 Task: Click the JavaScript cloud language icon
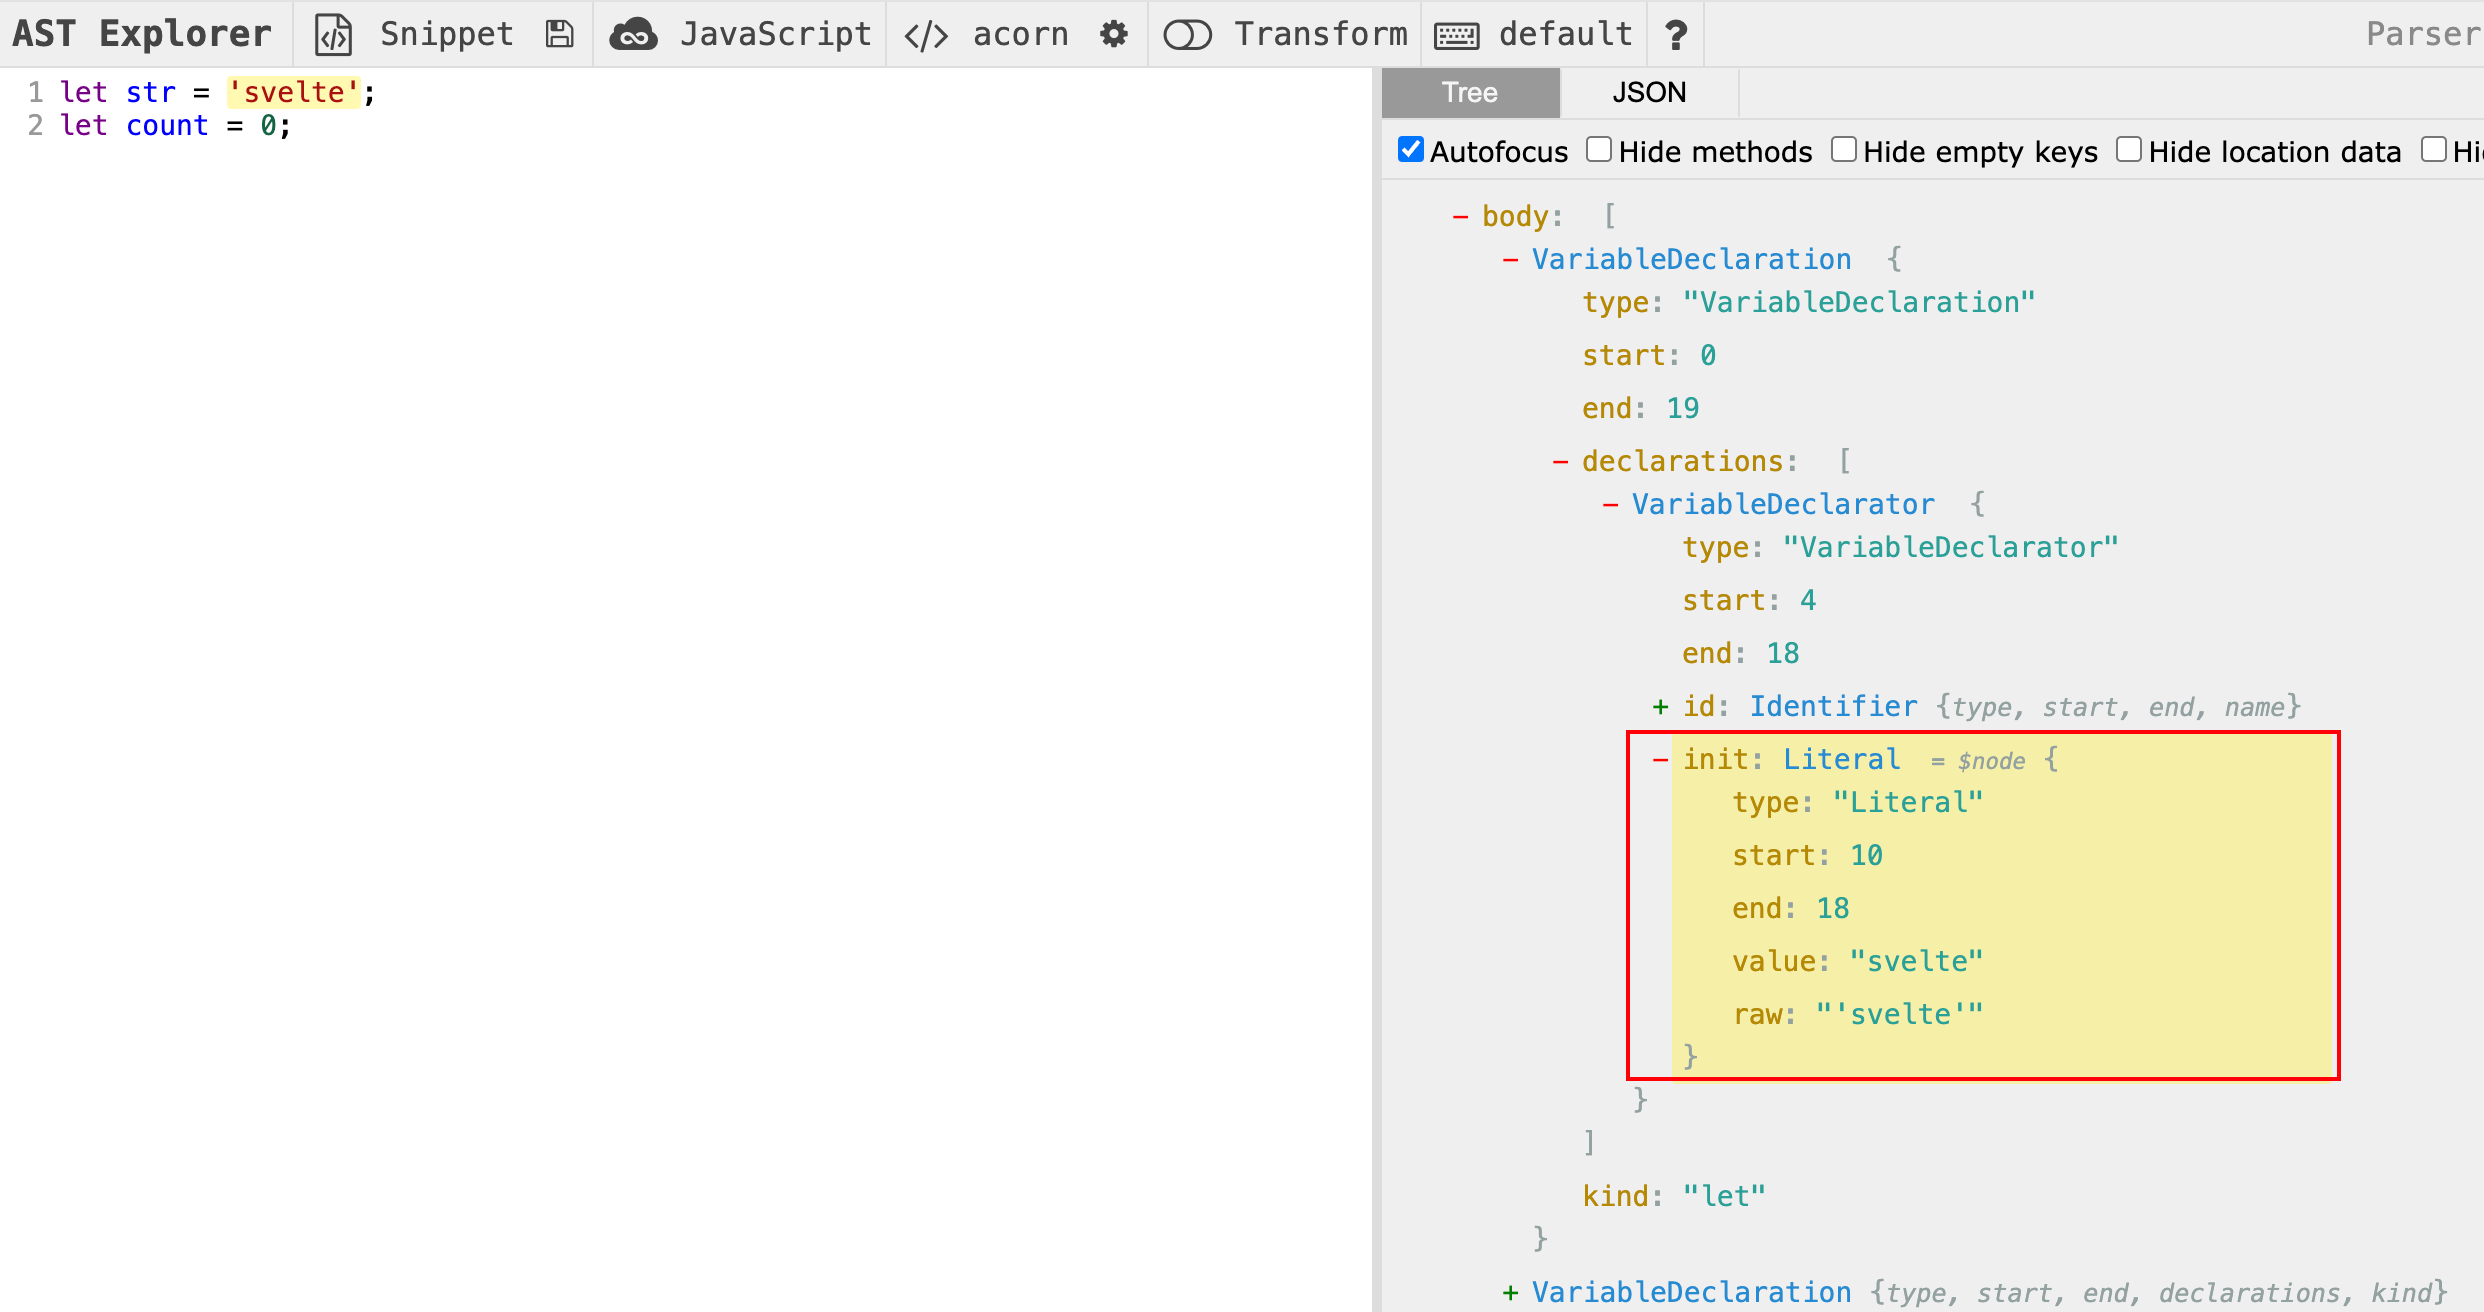click(633, 34)
